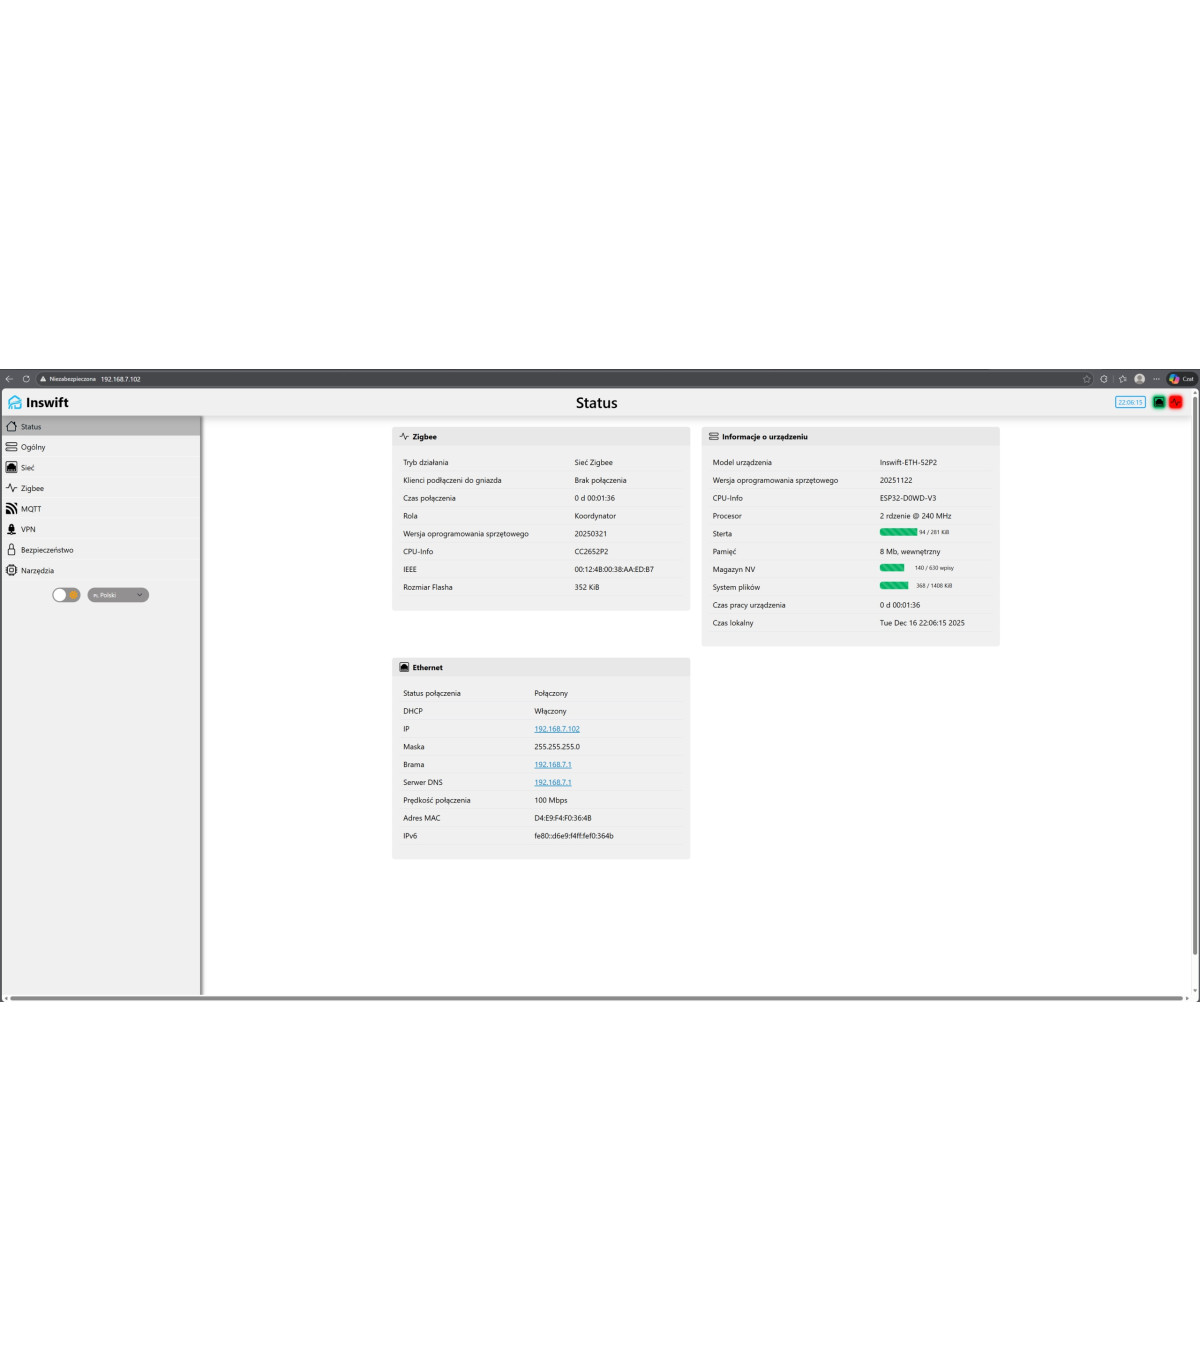Open the browser profile avatar
This screenshot has height=1372, width=1200.
click(1139, 379)
